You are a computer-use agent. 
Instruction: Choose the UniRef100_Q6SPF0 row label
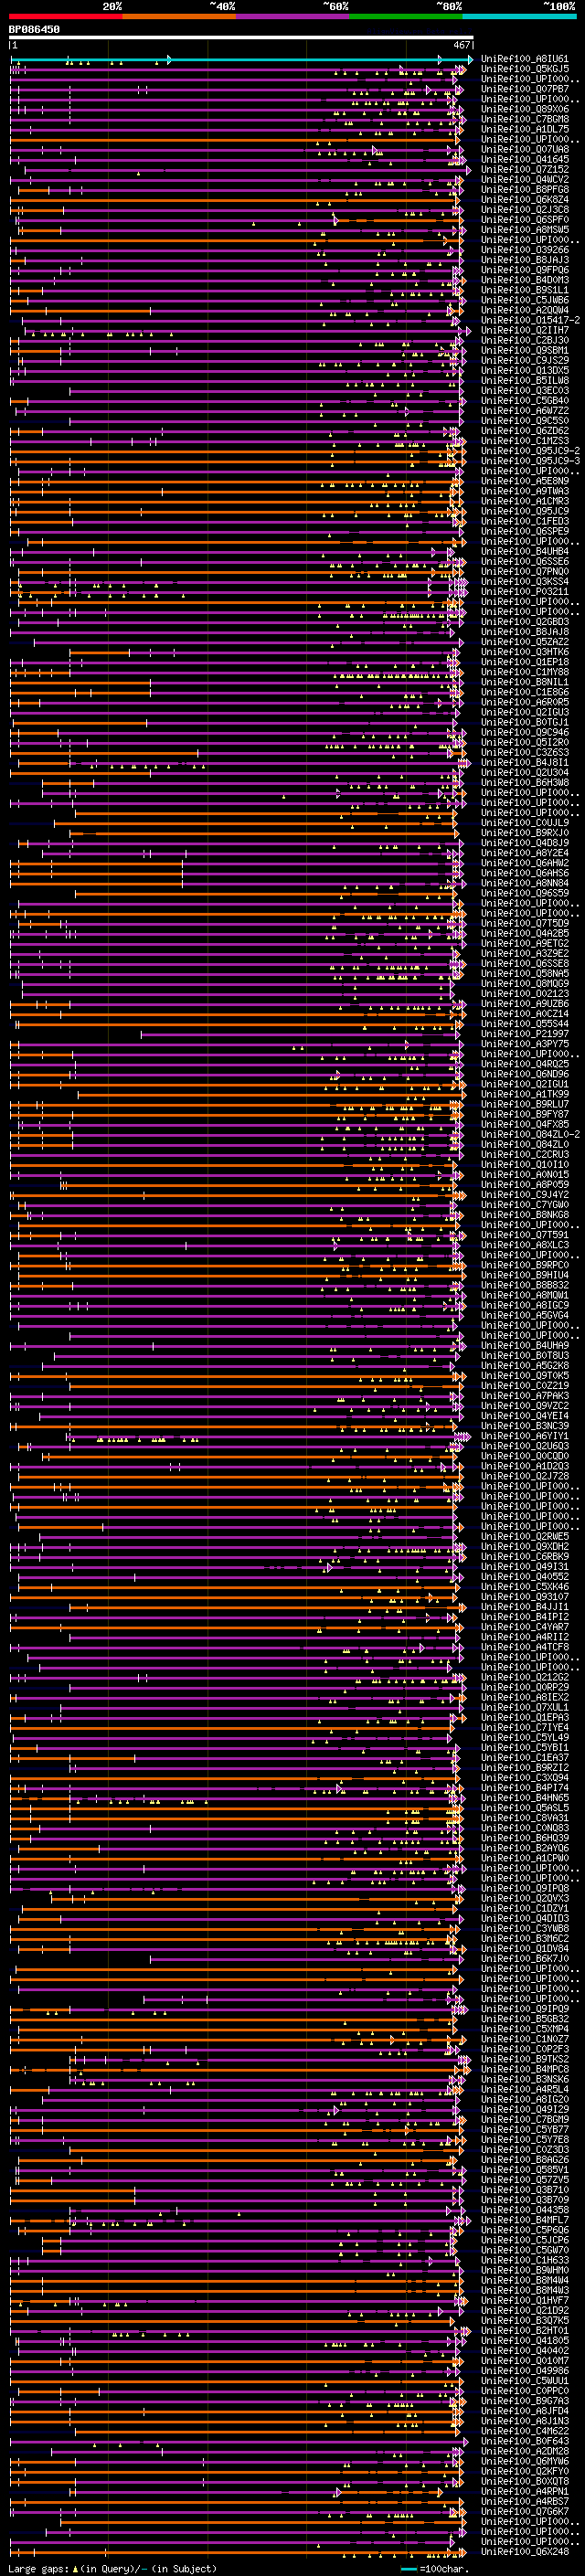[525, 220]
